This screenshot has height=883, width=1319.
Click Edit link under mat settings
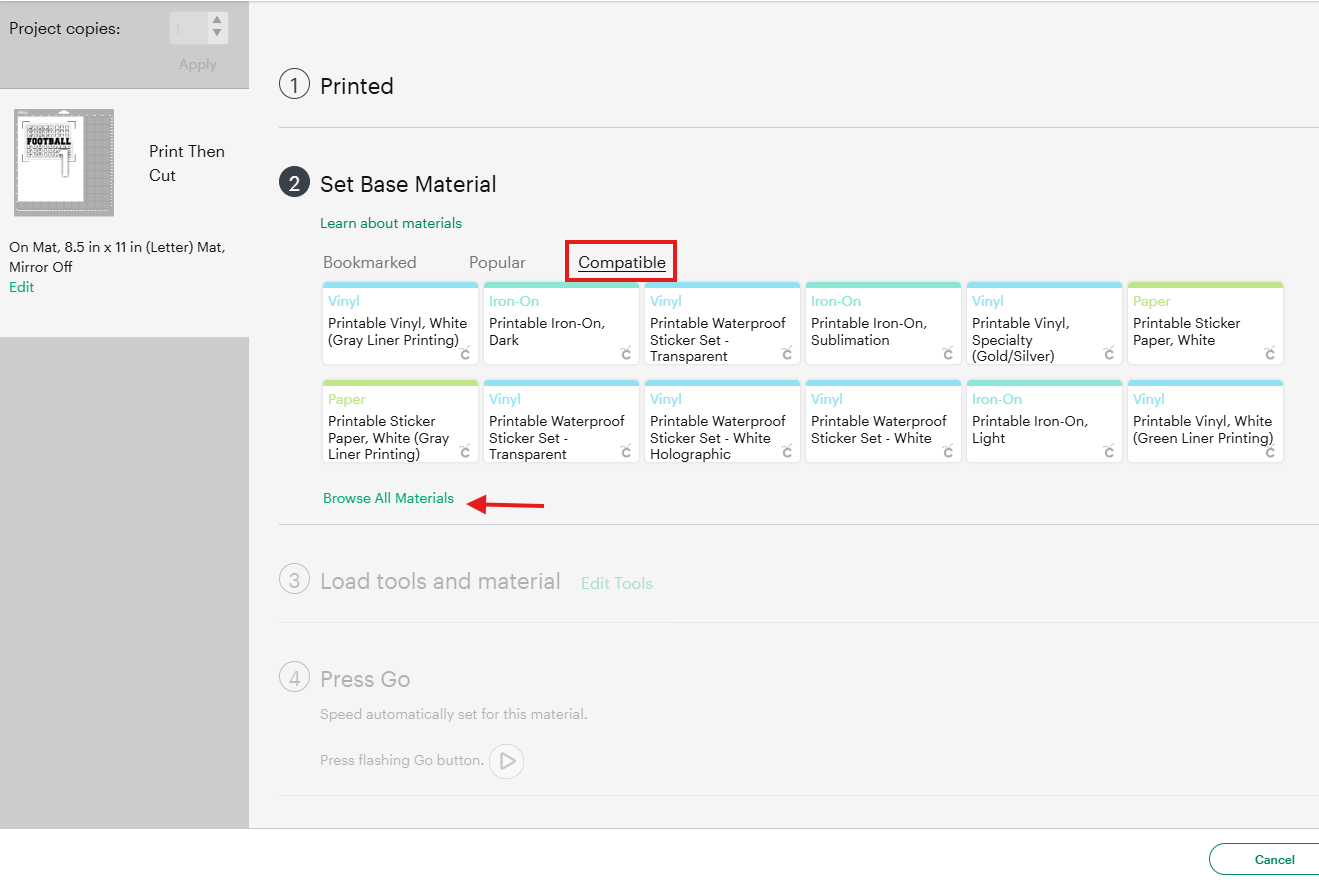[x=22, y=287]
